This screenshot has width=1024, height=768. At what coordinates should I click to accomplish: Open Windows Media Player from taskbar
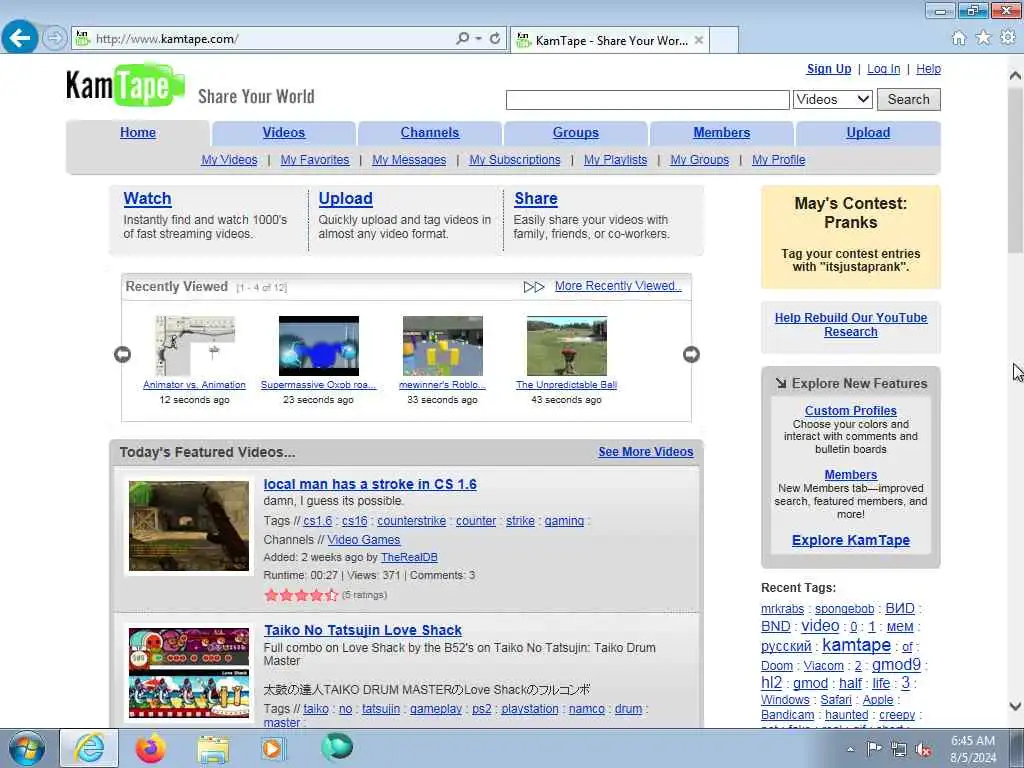pyautogui.click(x=272, y=748)
